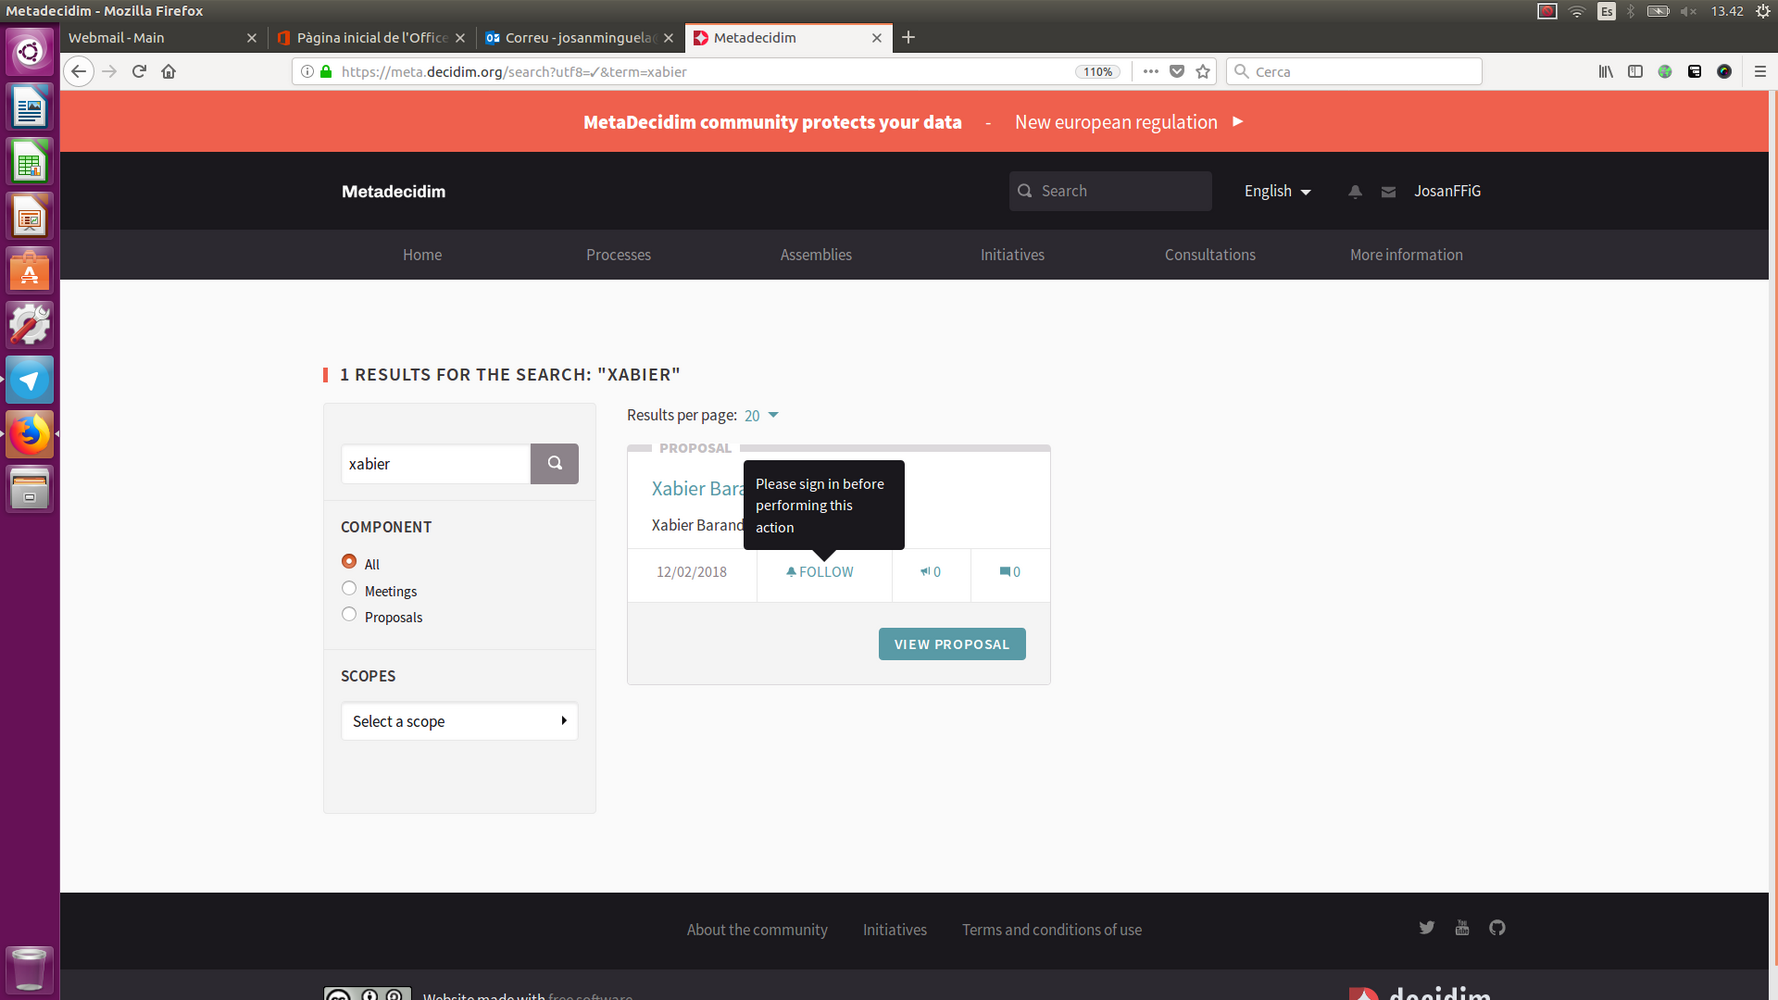This screenshot has width=1778, height=1000.
Task: Click the View Proposal button
Action: click(951, 644)
